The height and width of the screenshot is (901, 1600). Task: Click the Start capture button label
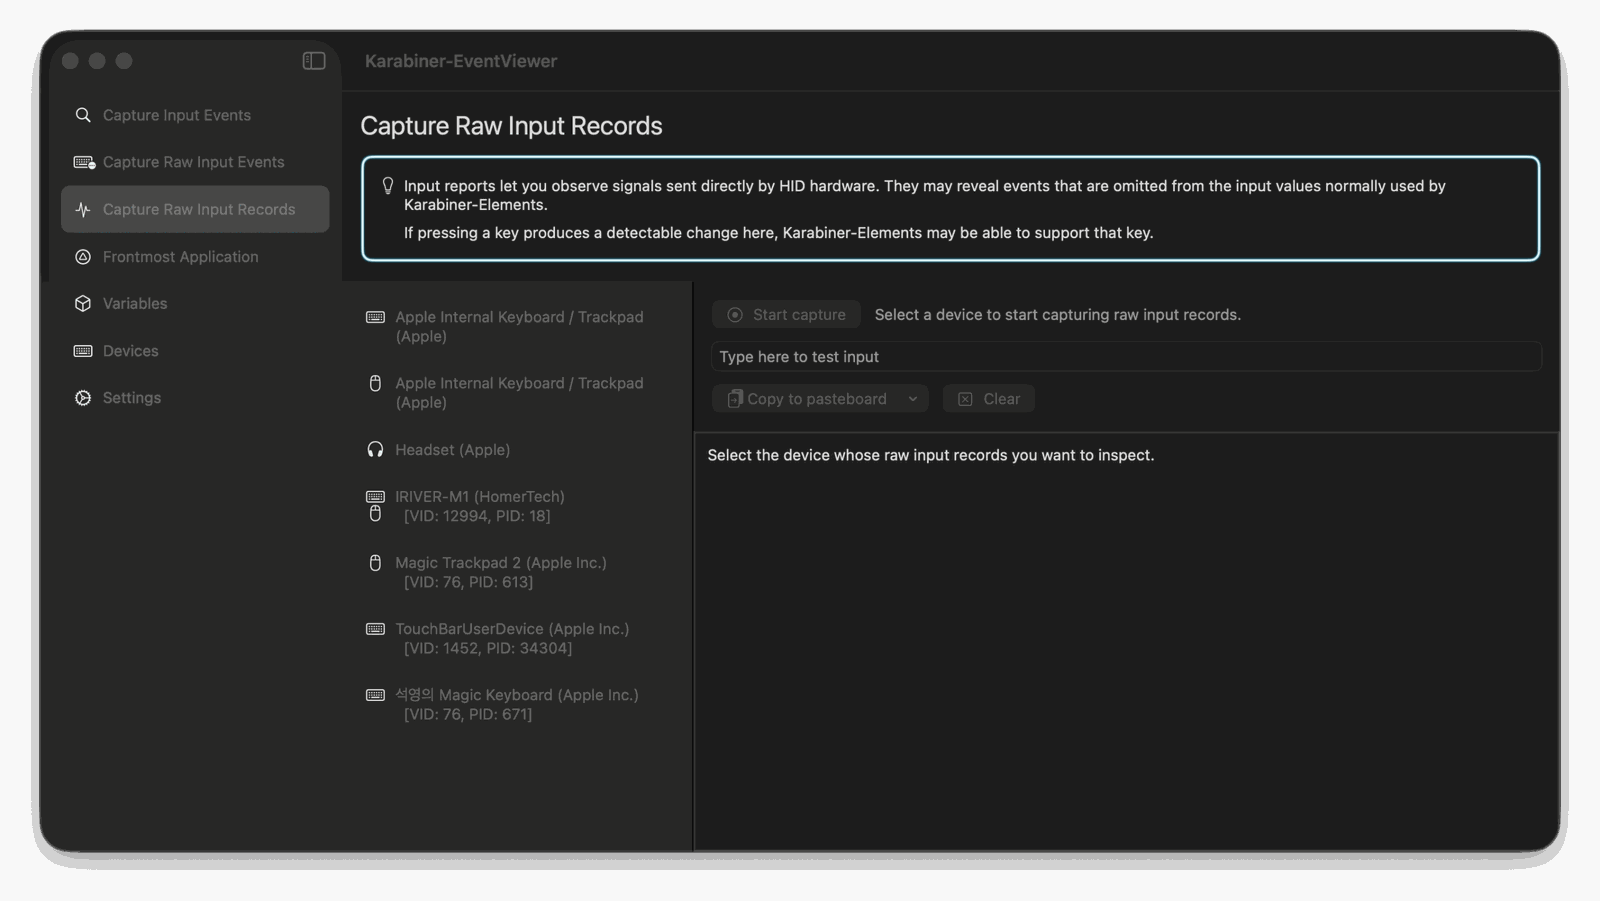[799, 315]
